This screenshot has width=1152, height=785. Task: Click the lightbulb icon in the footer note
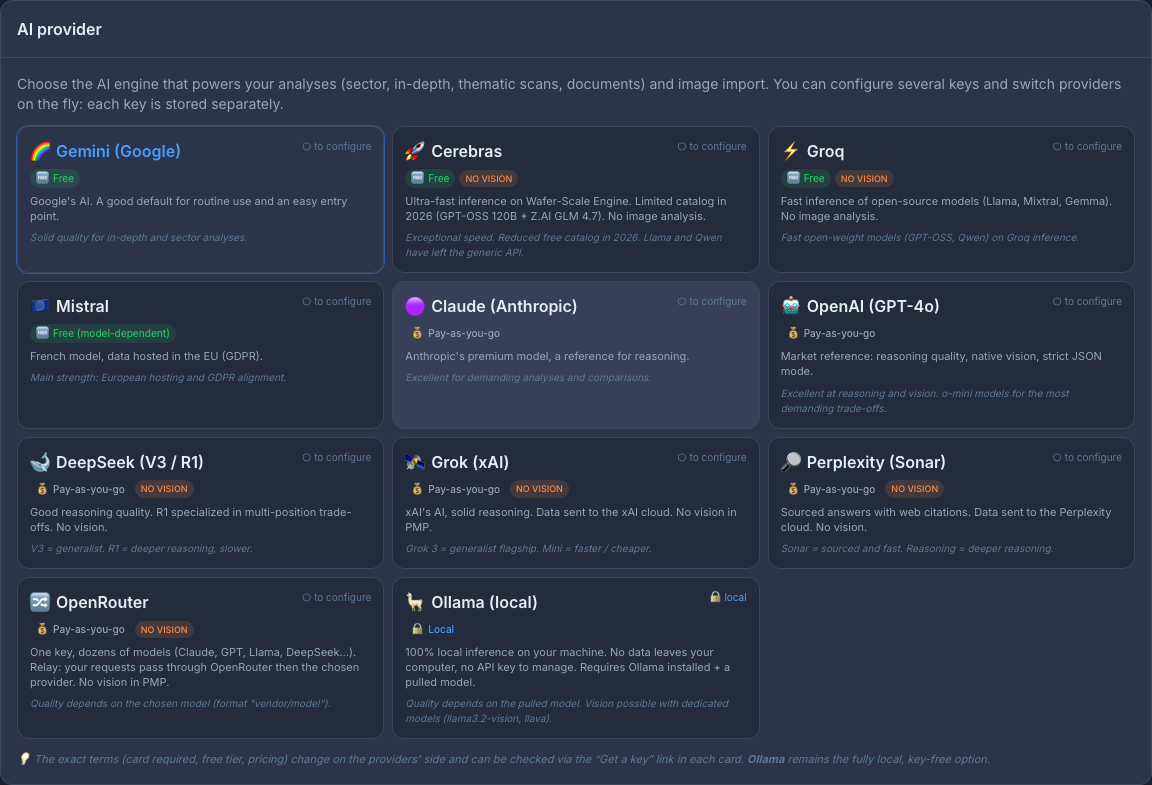point(24,759)
